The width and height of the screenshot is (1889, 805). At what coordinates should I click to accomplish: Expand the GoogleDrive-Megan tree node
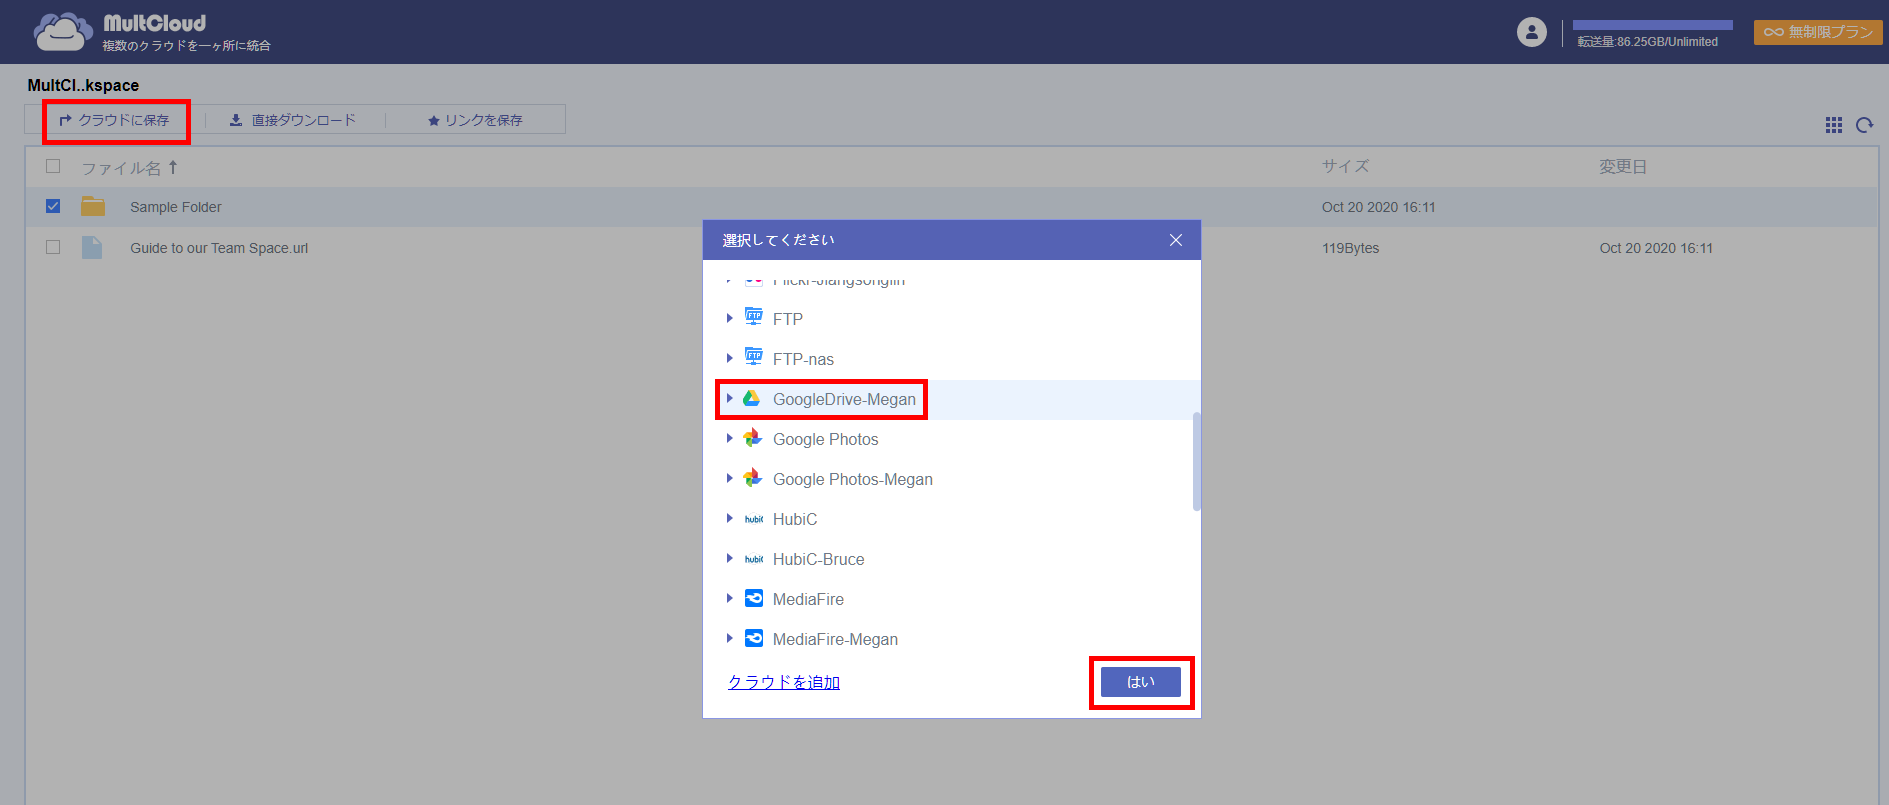(729, 398)
